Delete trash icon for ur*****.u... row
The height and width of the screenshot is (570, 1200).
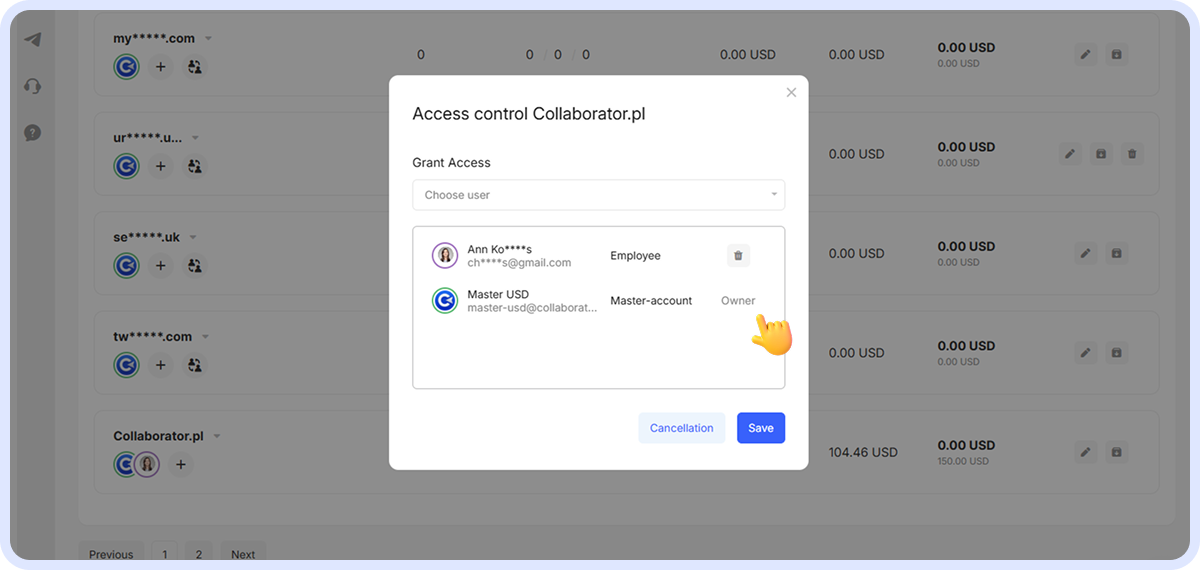coord(1132,154)
